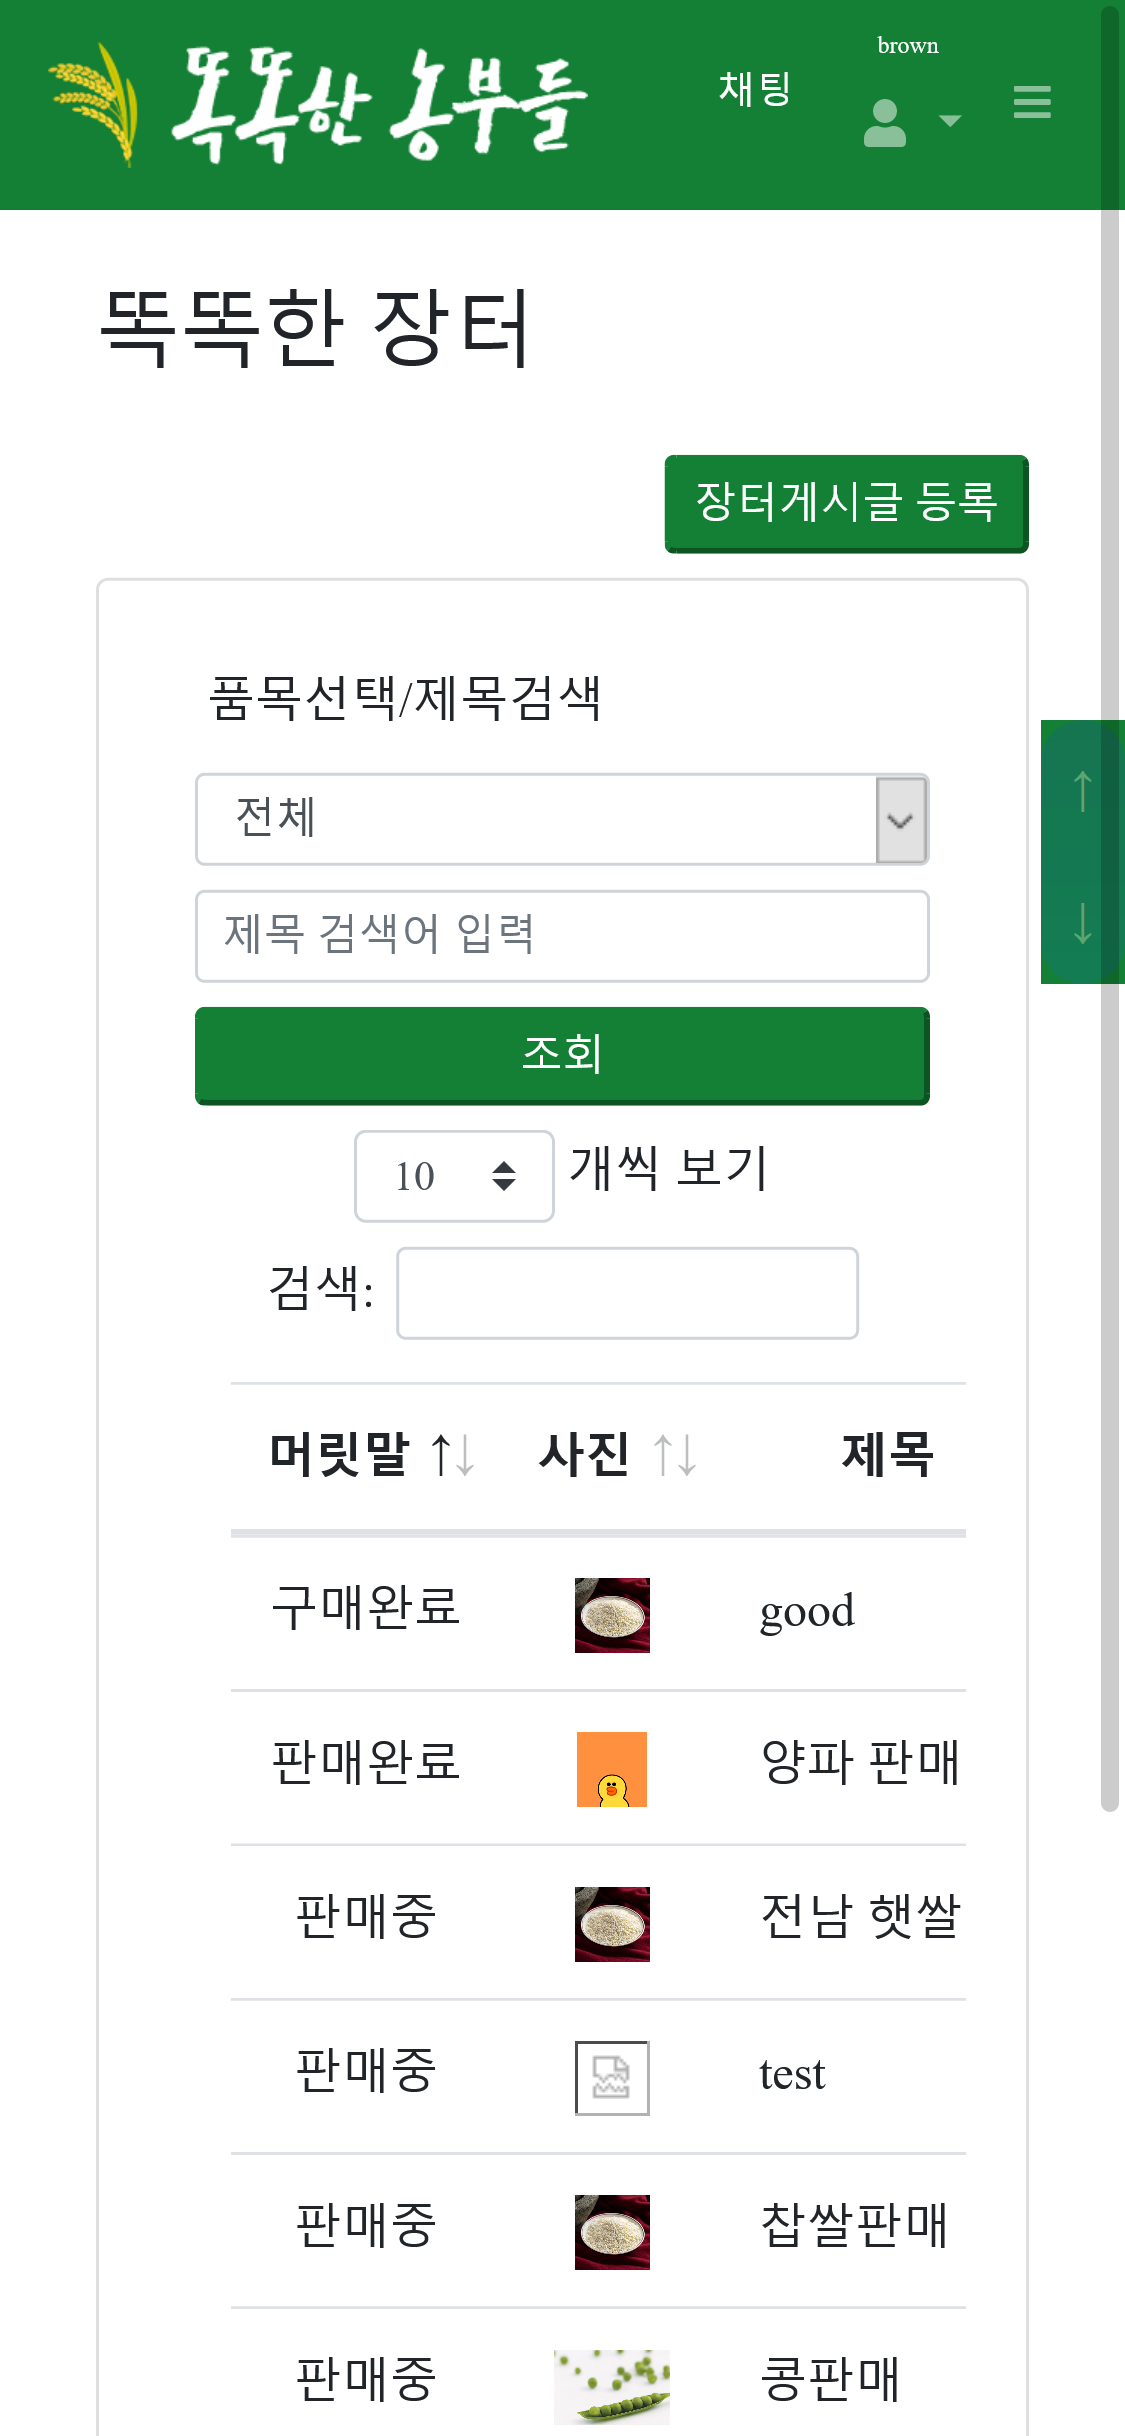
Task: Open the 양파 판매 post
Action: tap(859, 1762)
